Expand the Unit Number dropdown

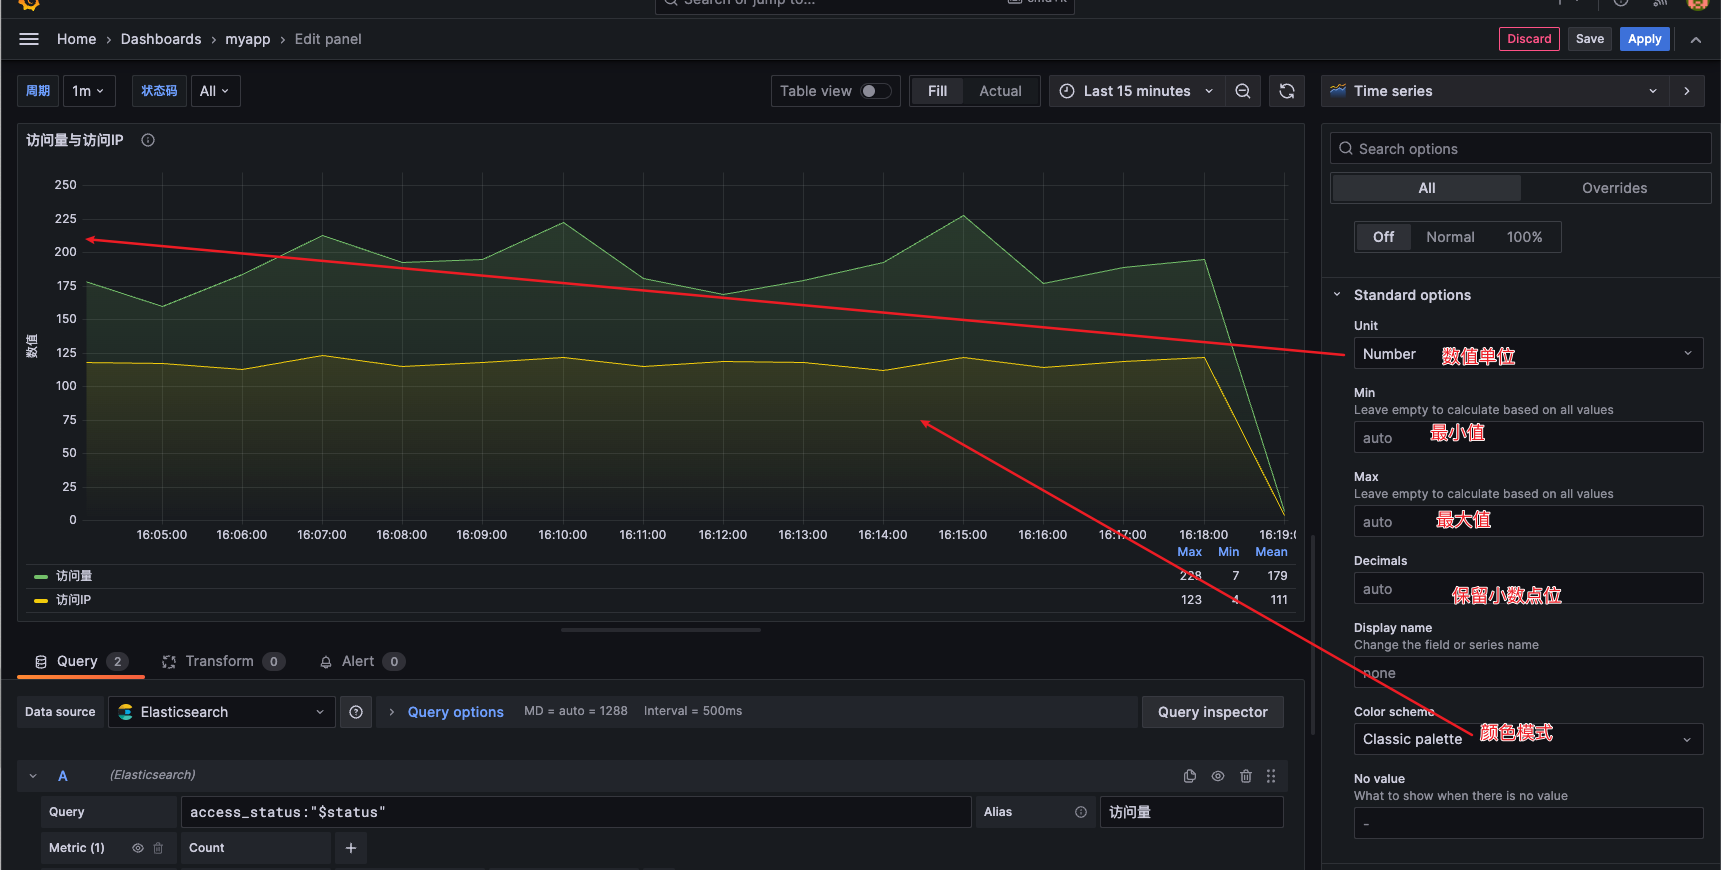pos(1527,354)
